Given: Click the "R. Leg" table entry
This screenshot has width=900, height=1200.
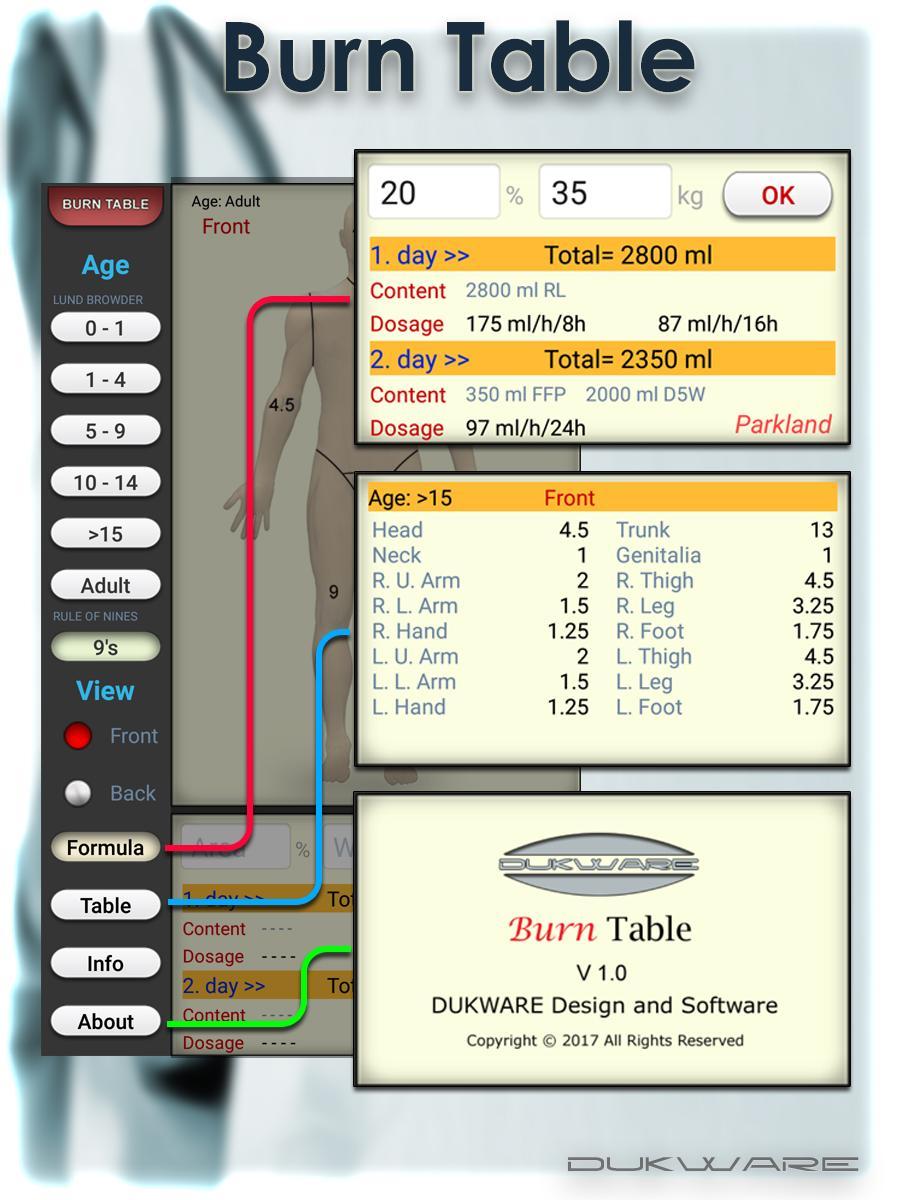Looking at the screenshot, I should pyautogui.click(x=725, y=606).
